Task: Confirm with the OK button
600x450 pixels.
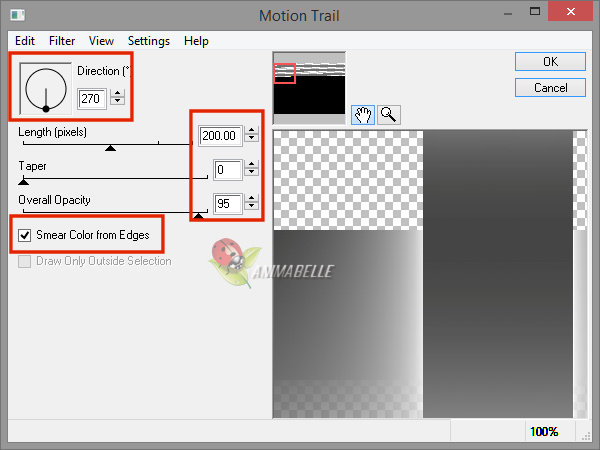Action: (x=550, y=62)
